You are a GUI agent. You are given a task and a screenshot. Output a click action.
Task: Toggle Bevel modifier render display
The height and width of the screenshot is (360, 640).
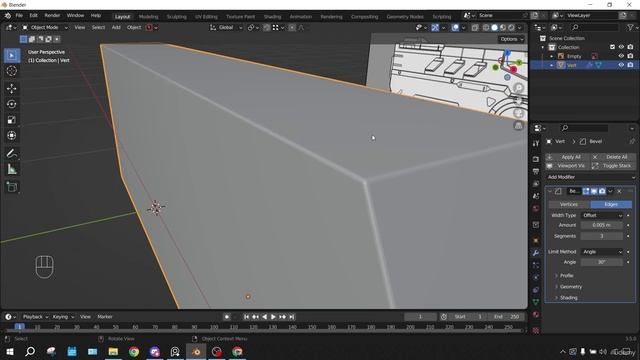602,191
